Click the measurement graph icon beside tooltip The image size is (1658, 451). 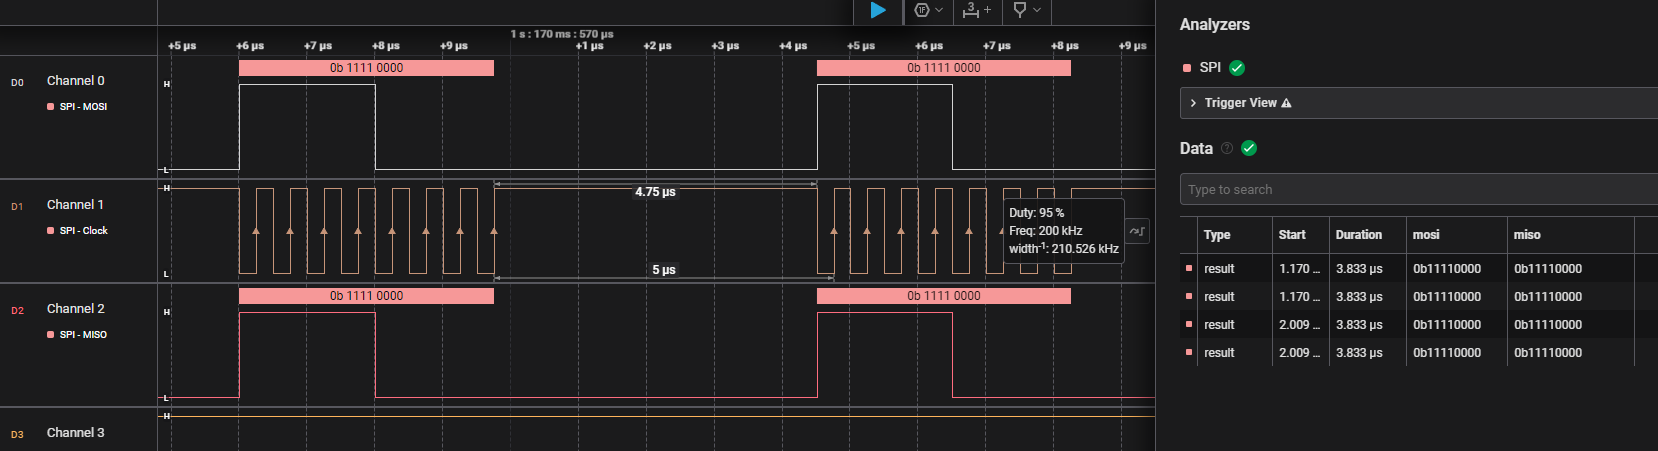click(1137, 231)
